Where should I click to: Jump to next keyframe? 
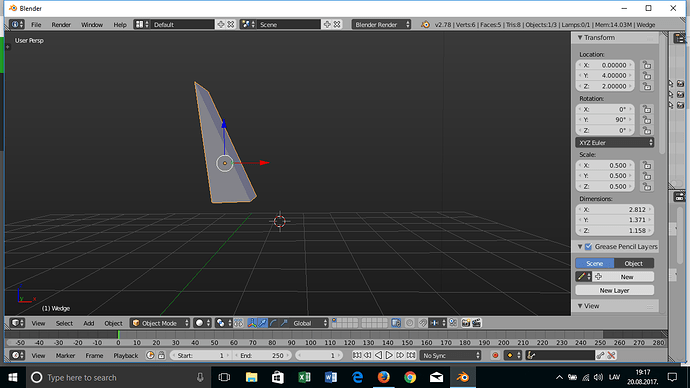tap(400, 355)
